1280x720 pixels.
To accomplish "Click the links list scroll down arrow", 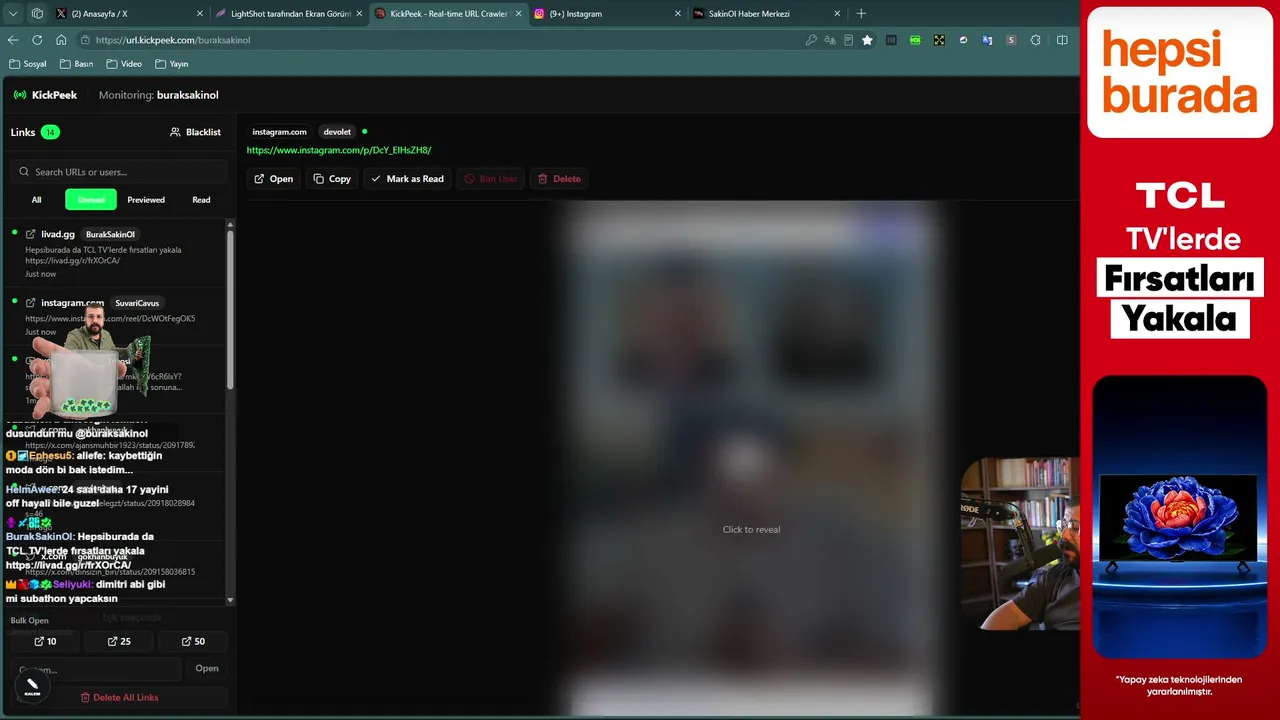I will (231, 600).
